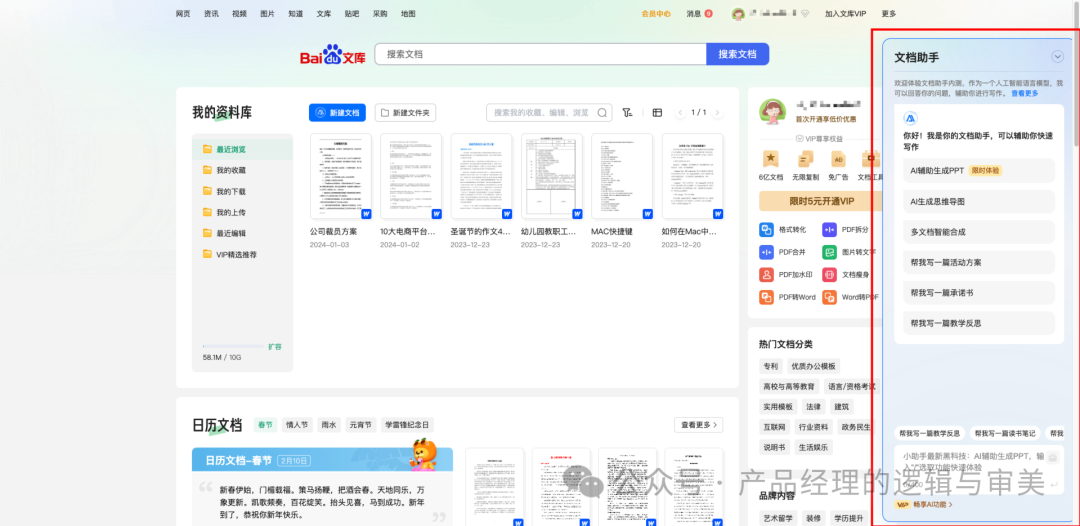Image resolution: width=1080 pixels, height=526 pixels.
Task: Switch library to list view via layout icon
Action: click(x=657, y=112)
